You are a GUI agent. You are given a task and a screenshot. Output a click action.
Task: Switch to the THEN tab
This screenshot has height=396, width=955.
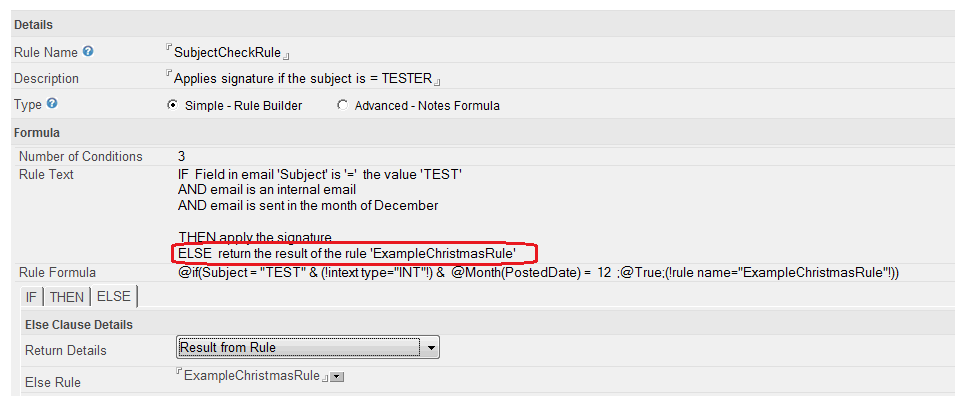click(x=67, y=297)
